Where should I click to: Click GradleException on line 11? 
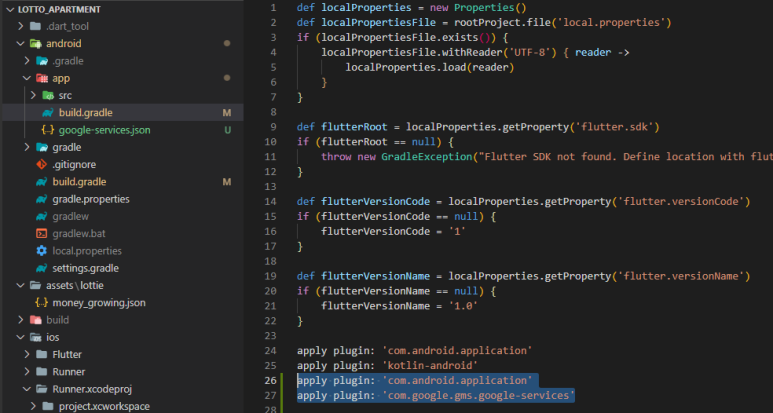point(427,157)
